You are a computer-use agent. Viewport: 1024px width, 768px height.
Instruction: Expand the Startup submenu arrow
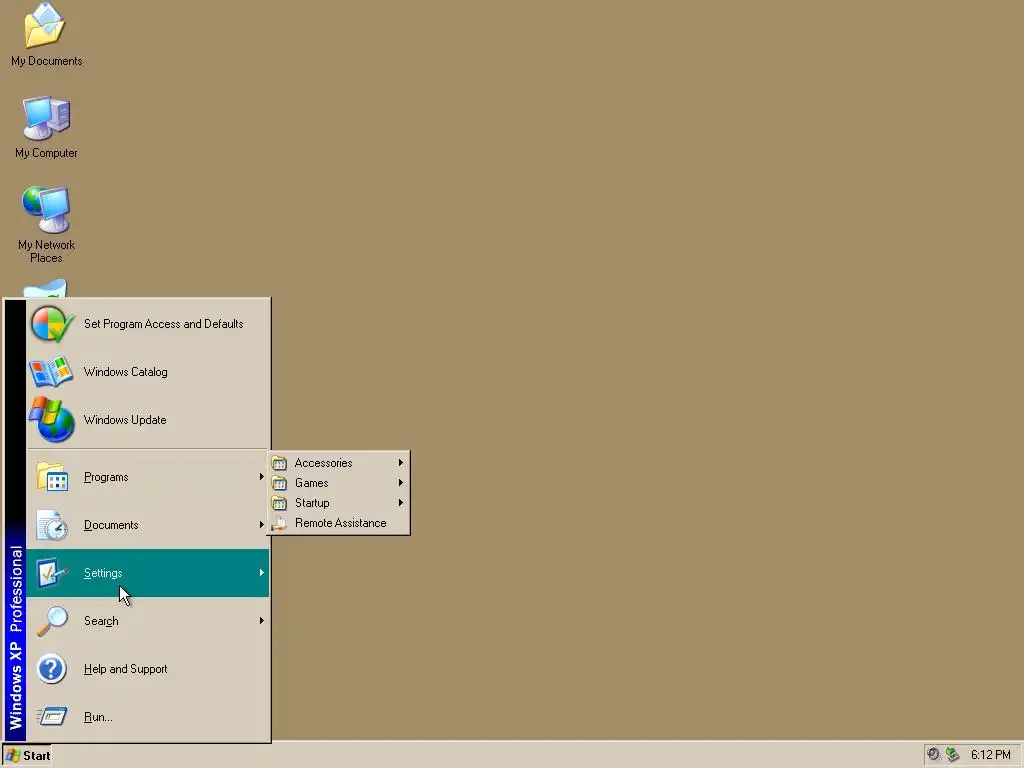[400, 503]
